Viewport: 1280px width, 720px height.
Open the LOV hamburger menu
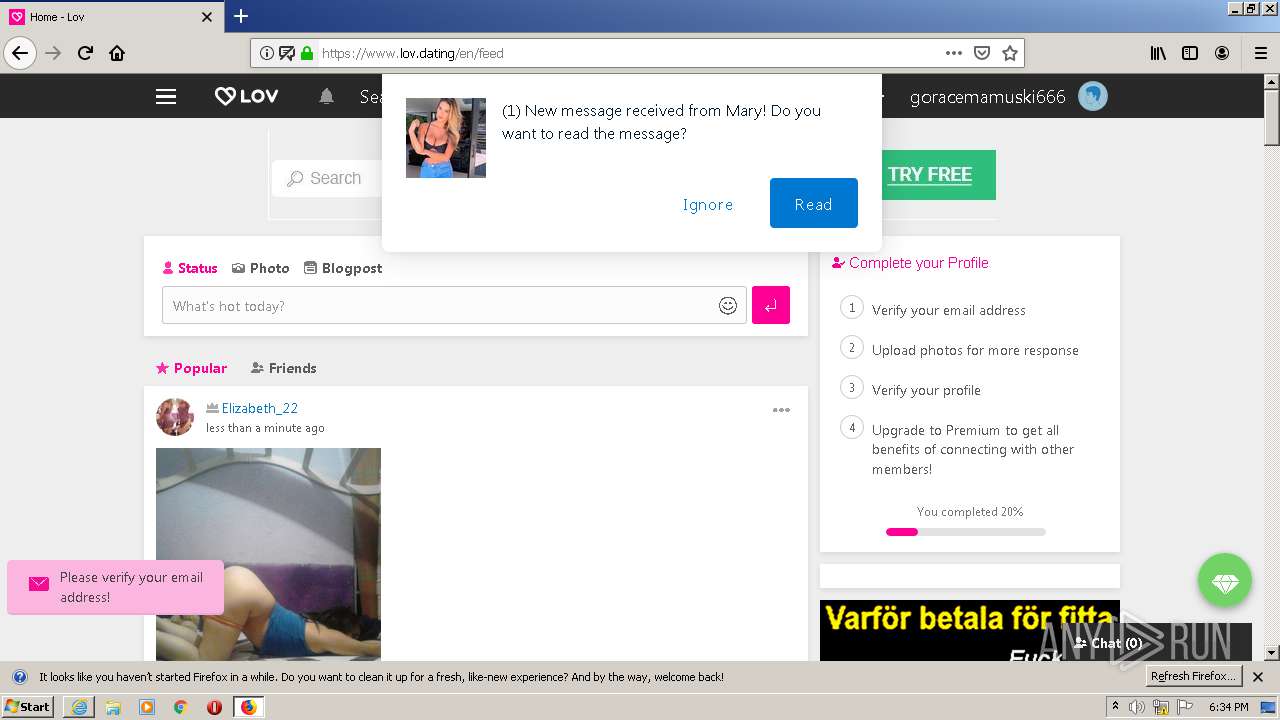pos(166,97)
